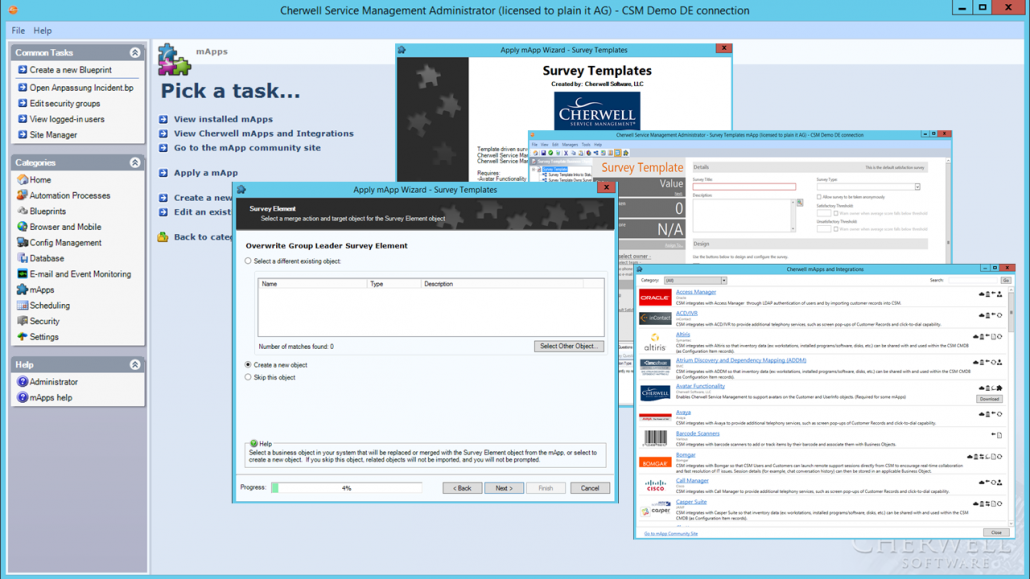The image size is (1030, 579).
Task: Open the Go to mApp Community Site link
Action: pyautogui.click(x=671, y=534)
